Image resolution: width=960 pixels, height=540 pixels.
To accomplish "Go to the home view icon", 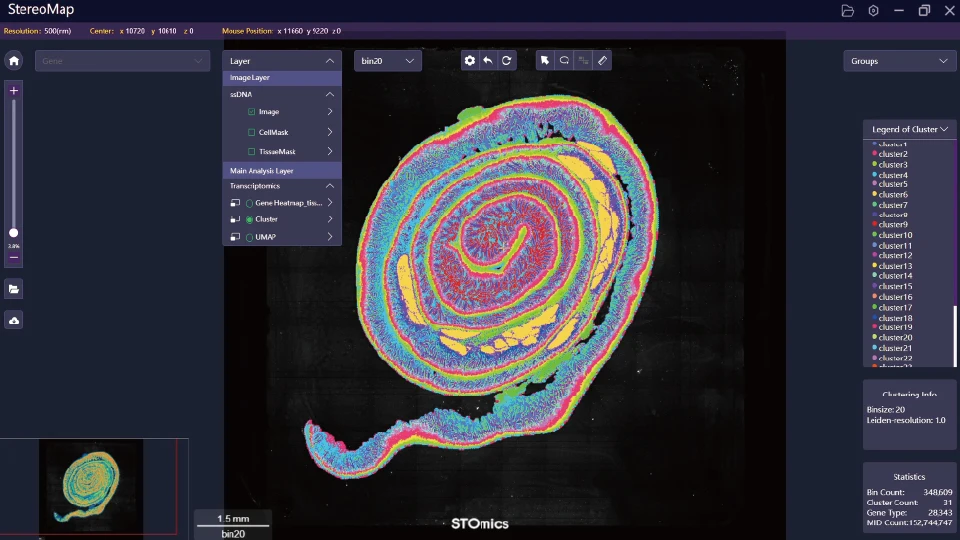I will 14,60.
